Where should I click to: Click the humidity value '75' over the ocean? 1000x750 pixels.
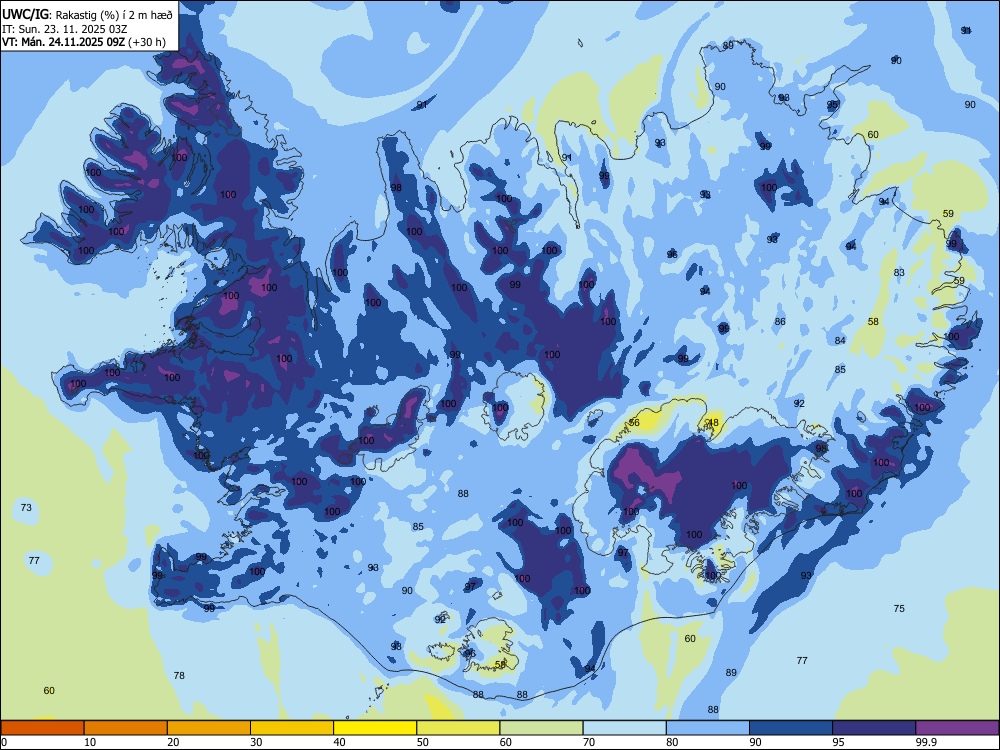899,608
